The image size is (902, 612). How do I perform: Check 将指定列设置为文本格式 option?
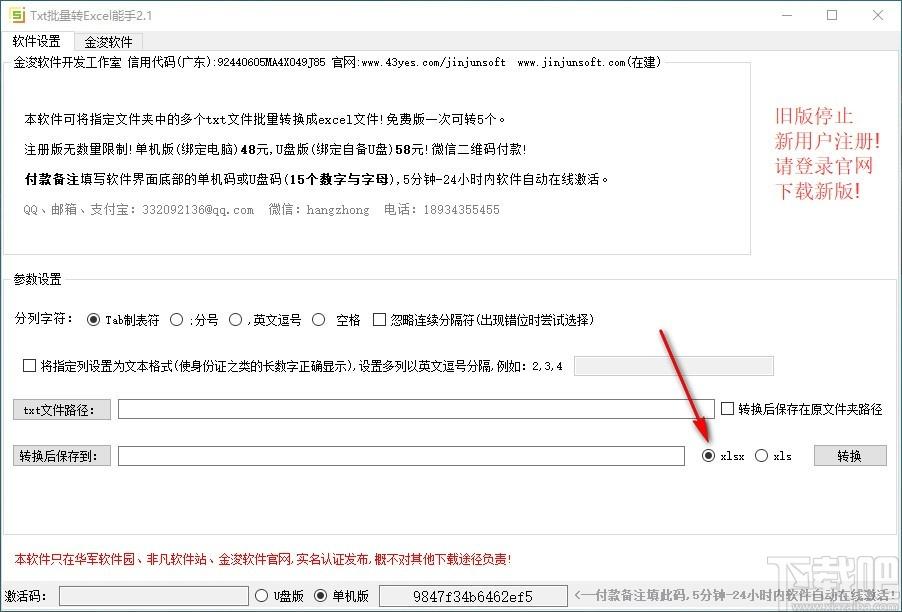click(292, 366)
